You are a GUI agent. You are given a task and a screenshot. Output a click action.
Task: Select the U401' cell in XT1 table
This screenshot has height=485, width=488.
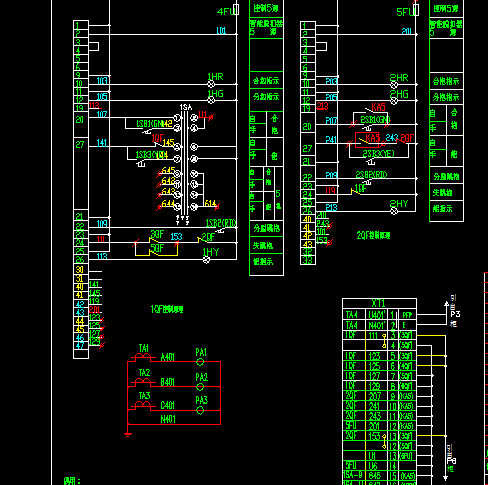point(377,315)
